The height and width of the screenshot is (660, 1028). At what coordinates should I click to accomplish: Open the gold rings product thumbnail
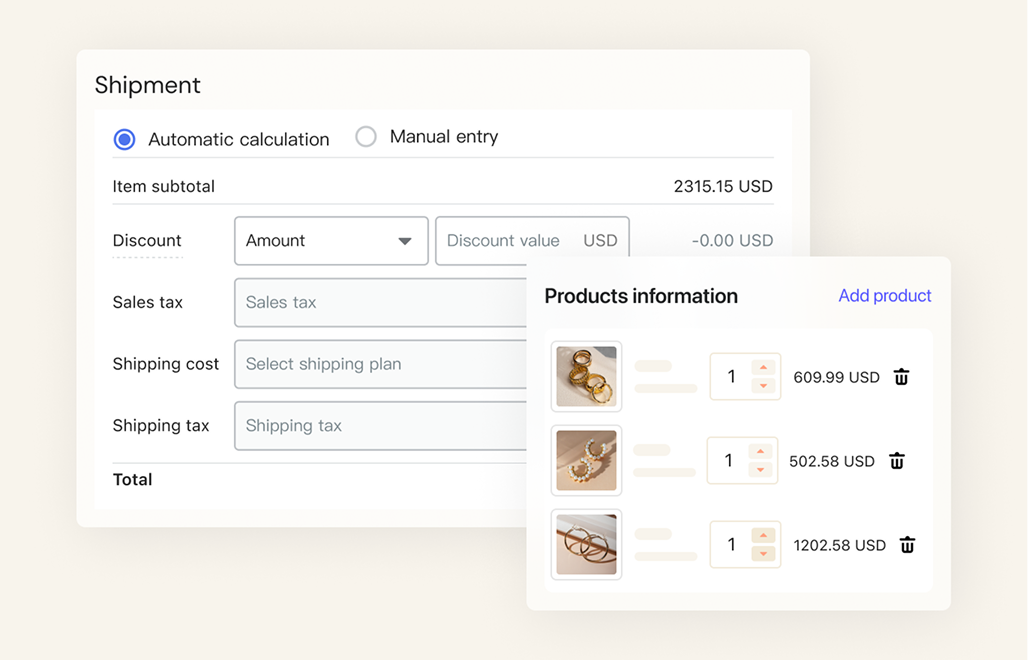pyautogui.click(x=586, y=376)
